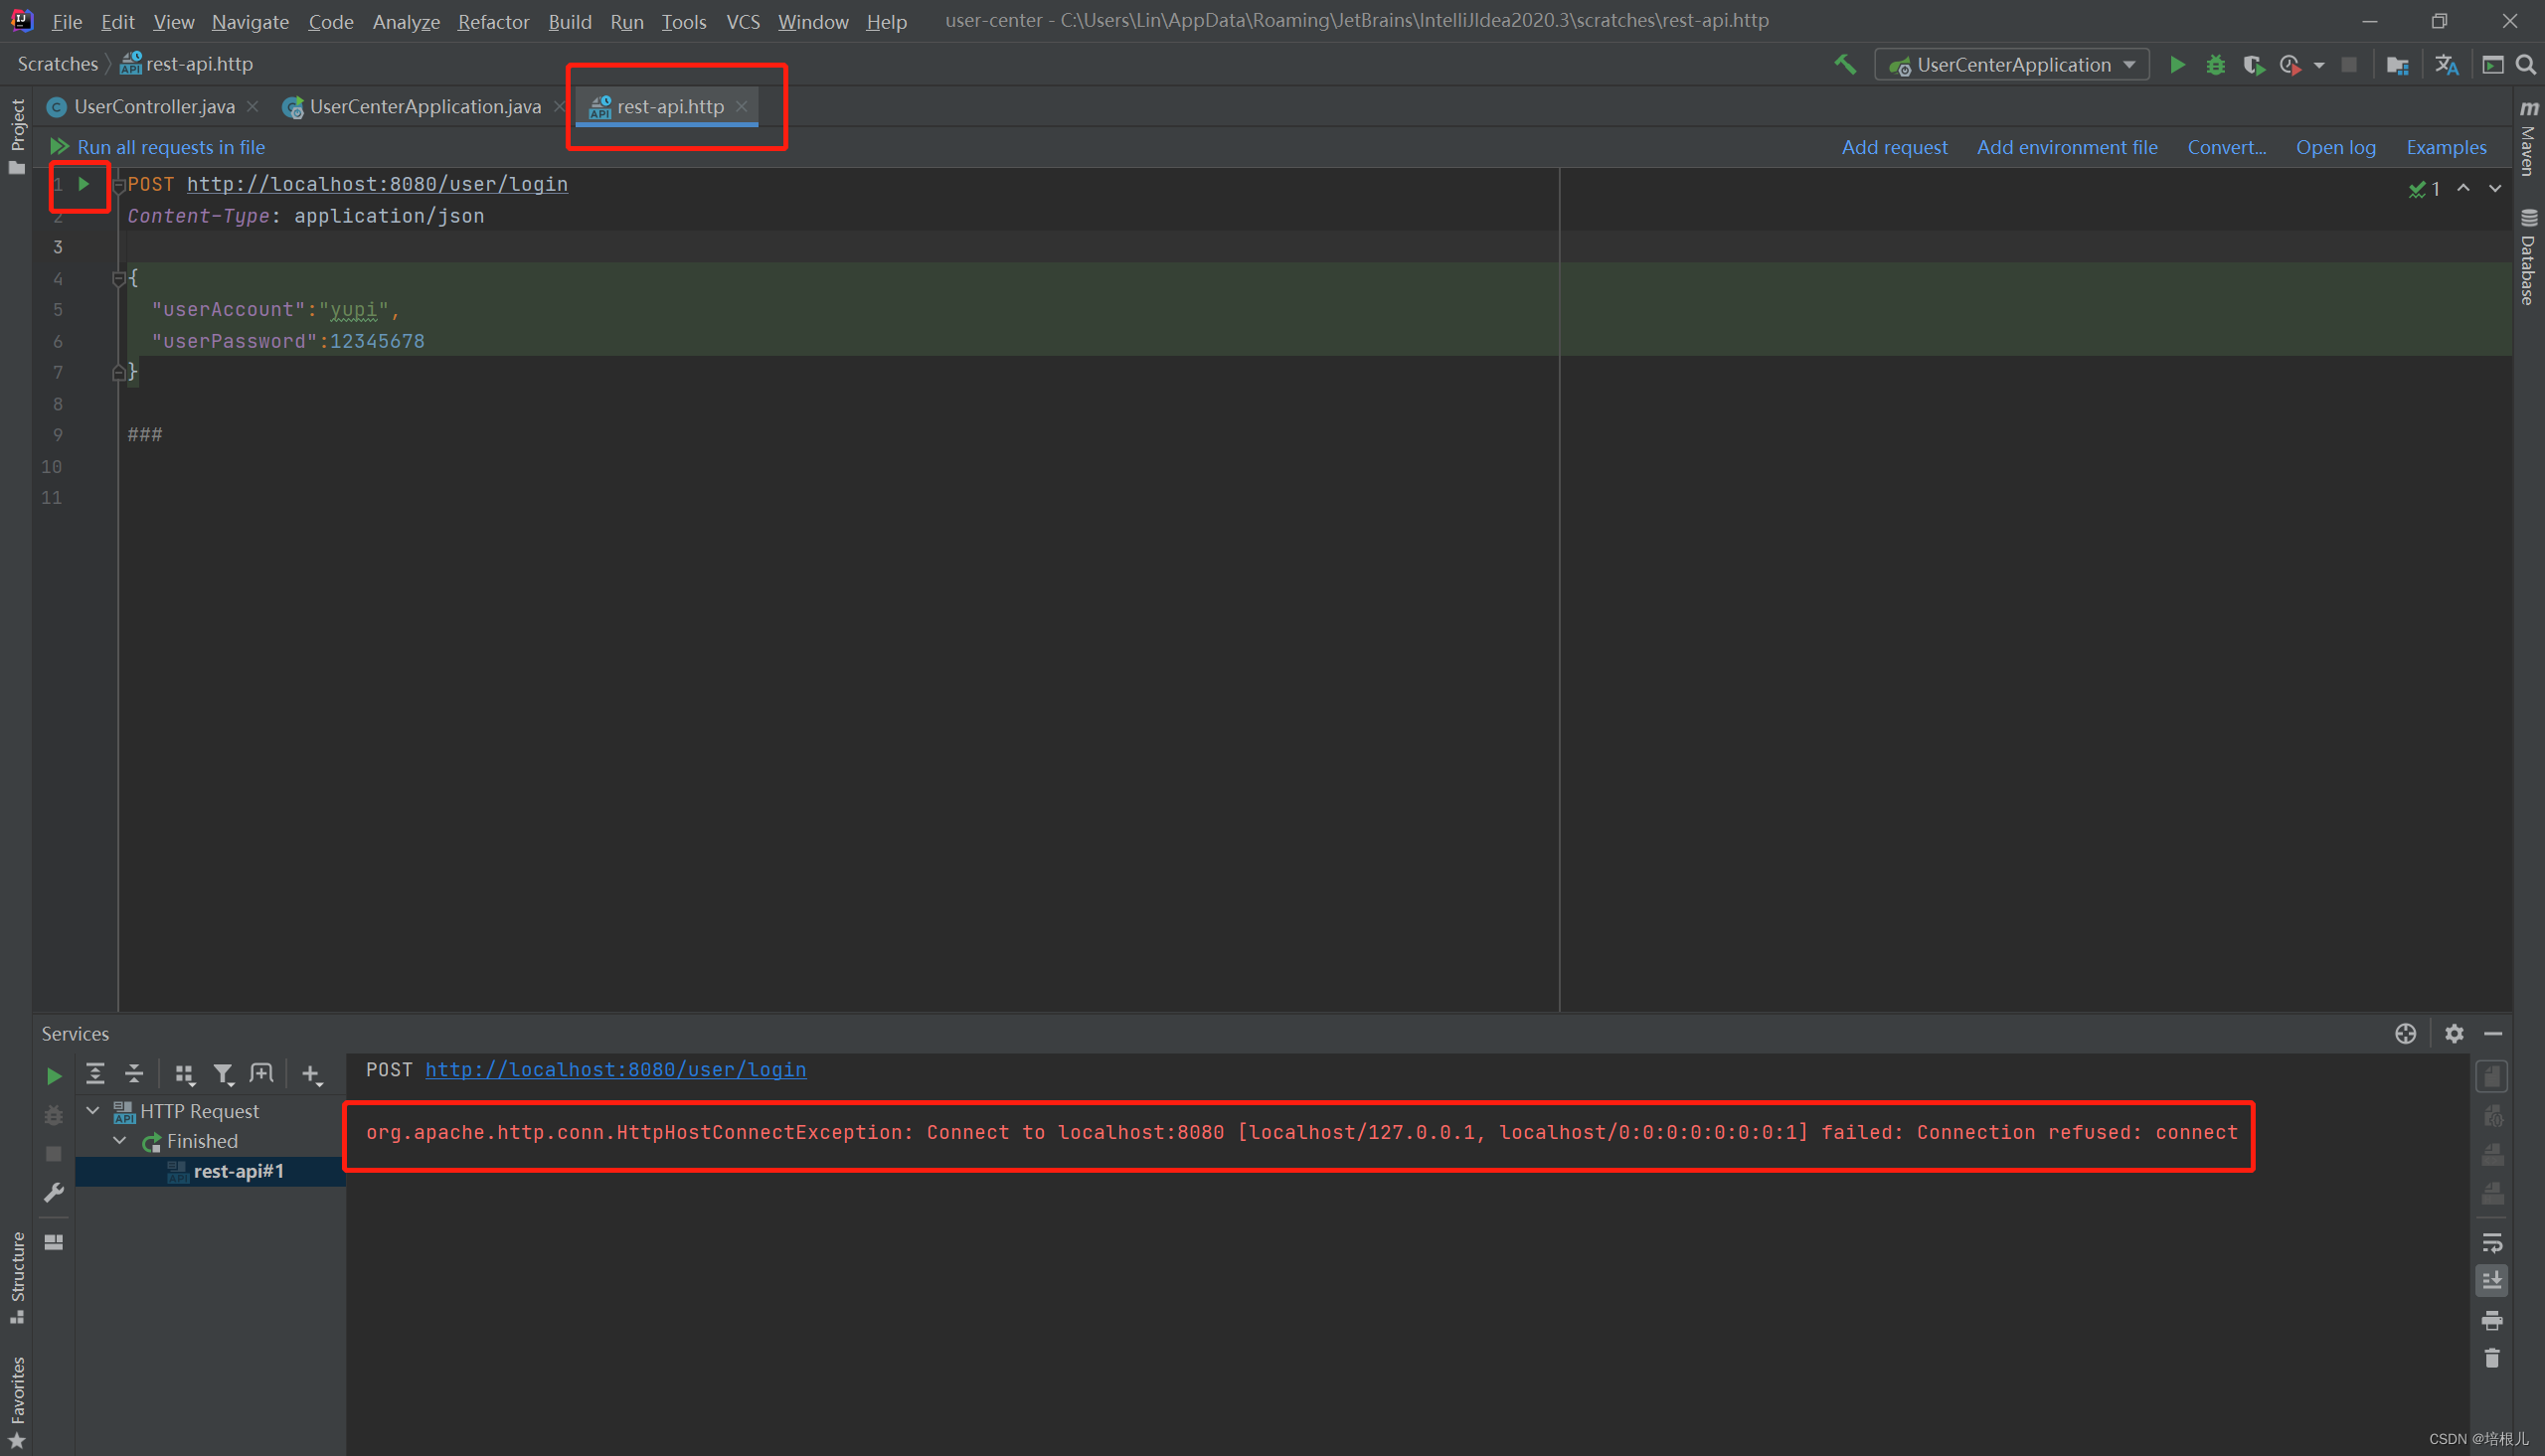2545x1456 pixels.
Task: Open UserCenterApplication run configuration dropdown
Action: [x=2012, y=65]
